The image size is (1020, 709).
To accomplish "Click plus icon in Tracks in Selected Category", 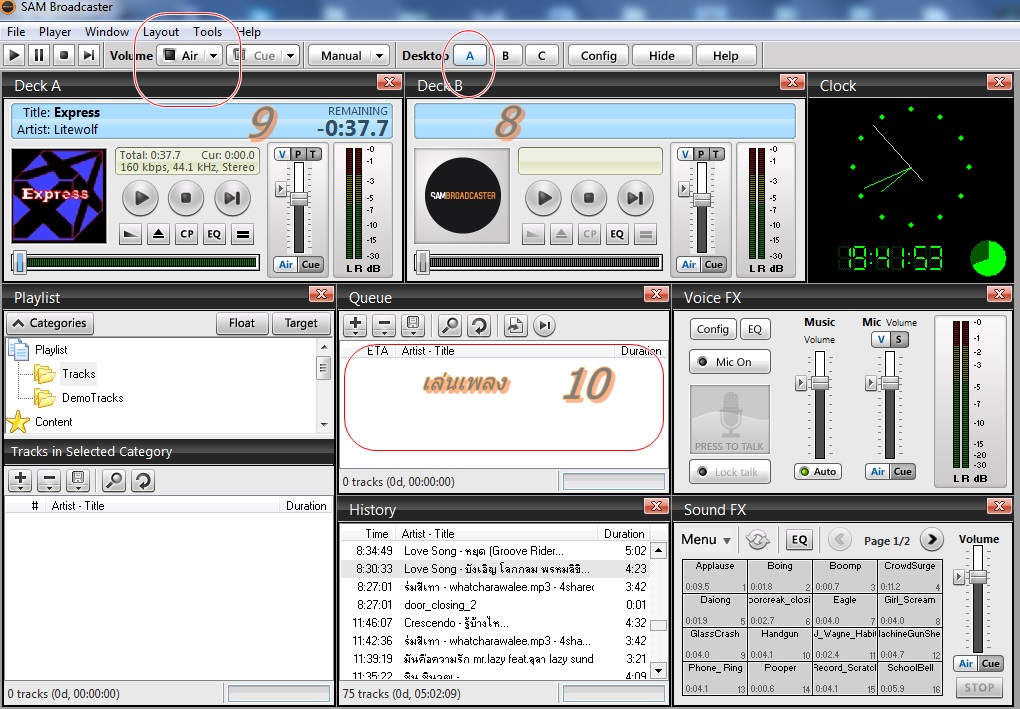I will (20, 481).
